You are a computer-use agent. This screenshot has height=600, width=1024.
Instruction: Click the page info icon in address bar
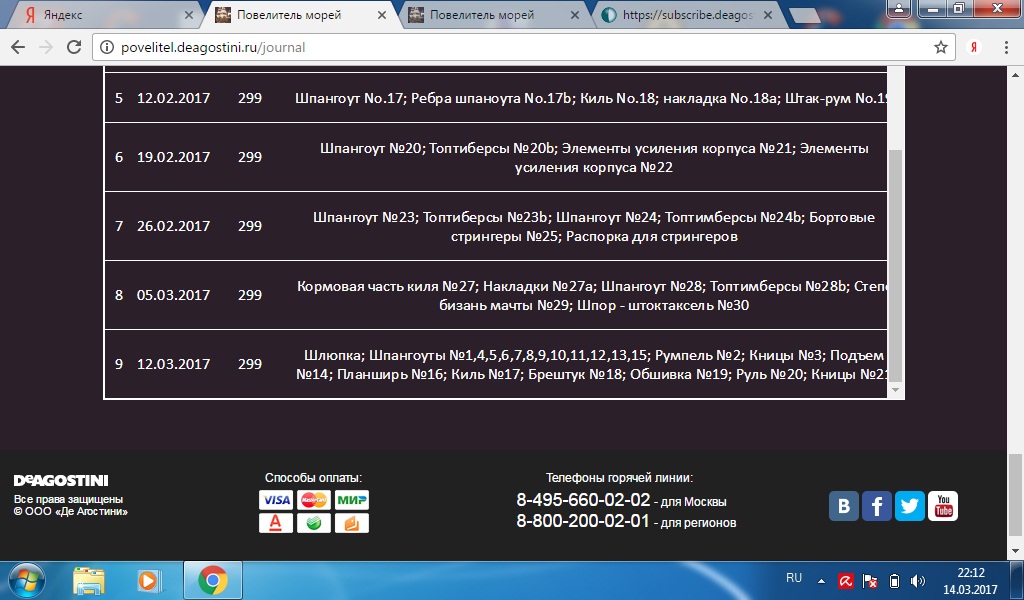pos(107,47)
